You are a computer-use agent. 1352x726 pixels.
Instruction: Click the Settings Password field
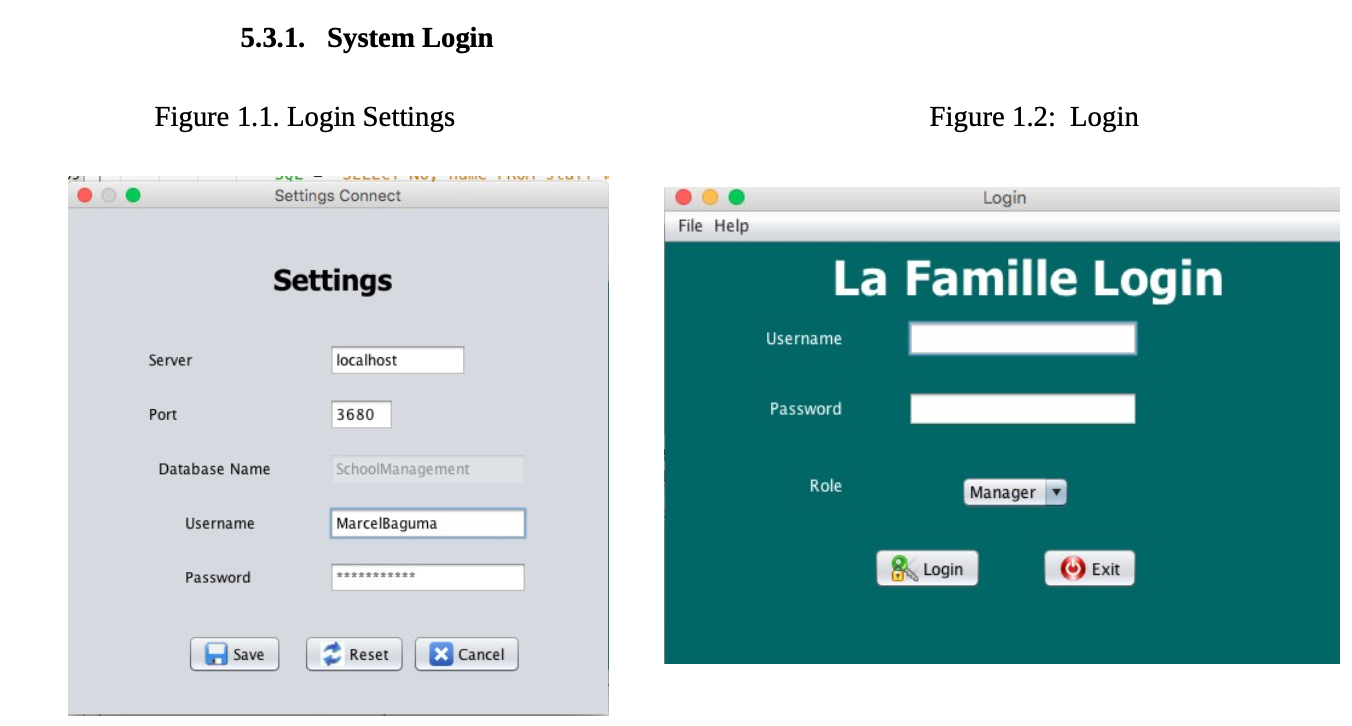(x=427, y=577)
